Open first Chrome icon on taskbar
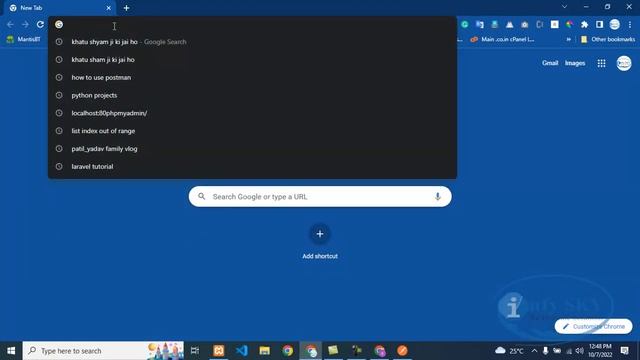This screenshot has width=640, height=360. coord(287,351)
